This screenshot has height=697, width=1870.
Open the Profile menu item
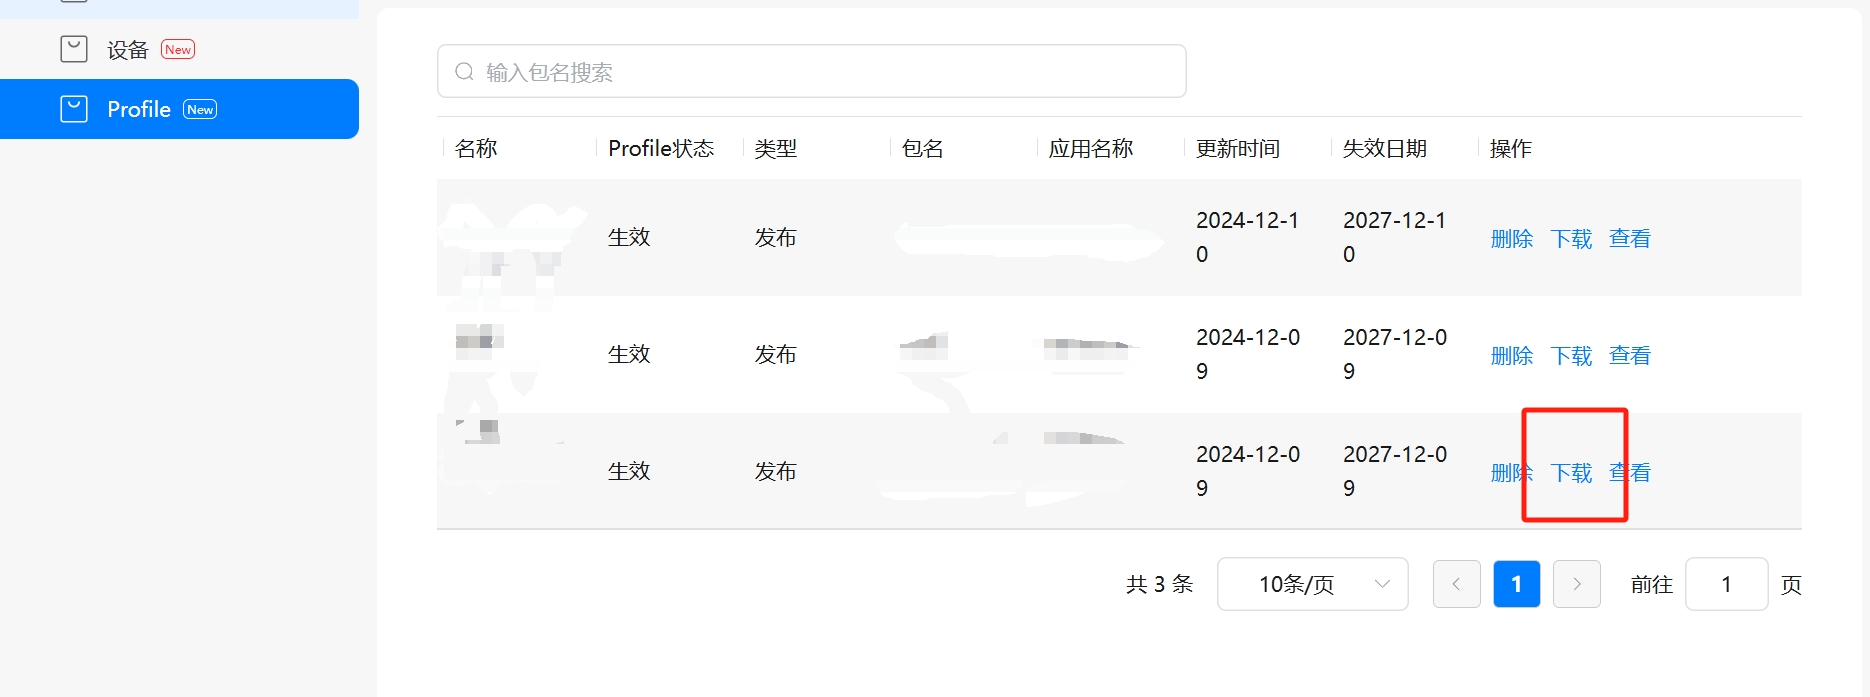click(x=139, y=109)
